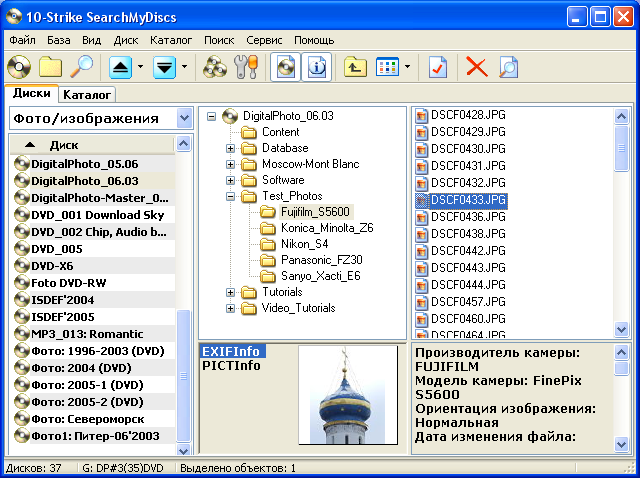
Task: Toggle the info panel toolbar button
Action: pos(317,67)
